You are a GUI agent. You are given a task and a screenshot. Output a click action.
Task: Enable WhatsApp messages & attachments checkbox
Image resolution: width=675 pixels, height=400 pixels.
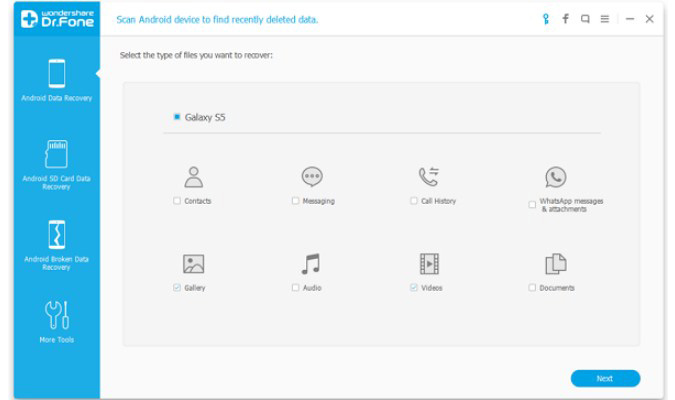[532, 205]
